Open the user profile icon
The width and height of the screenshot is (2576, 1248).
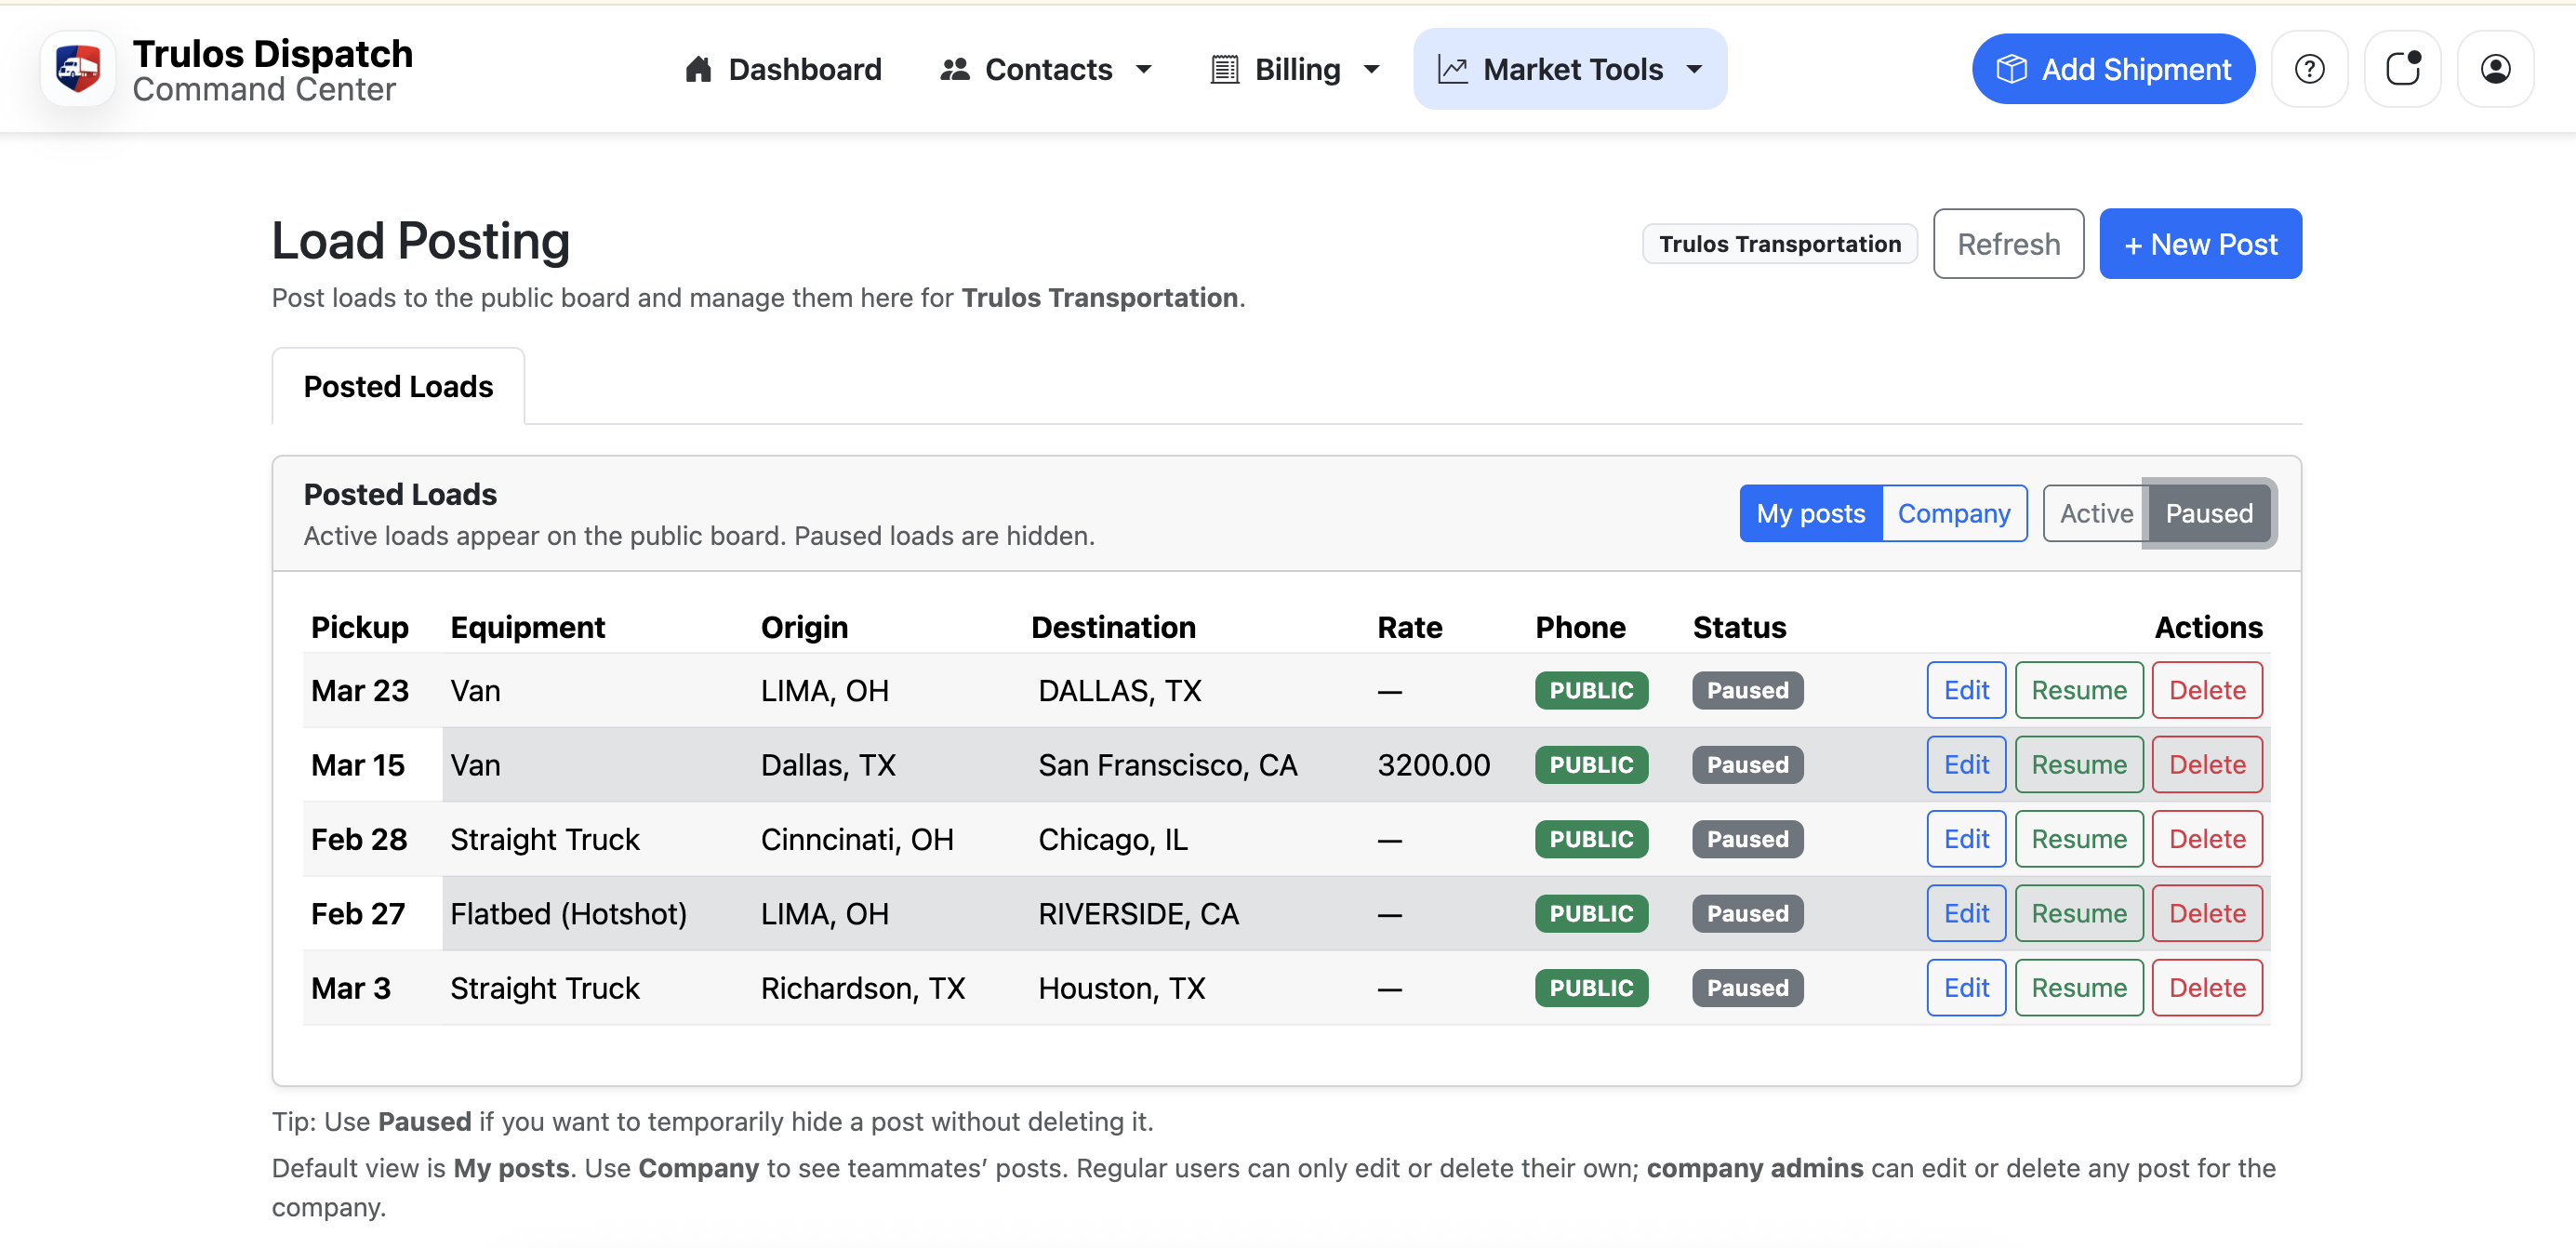pos(2495,69)
